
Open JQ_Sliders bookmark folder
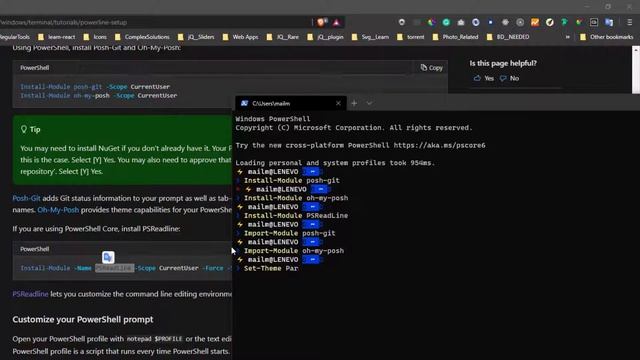point(196,37)
